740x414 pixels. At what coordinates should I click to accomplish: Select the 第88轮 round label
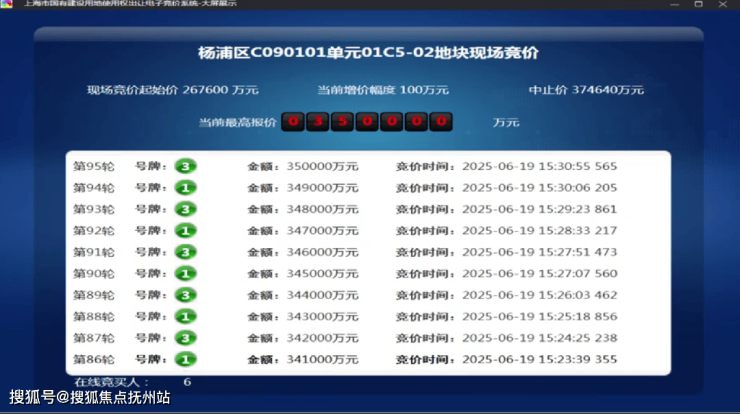pyautogui.click(x=94, y=316)
